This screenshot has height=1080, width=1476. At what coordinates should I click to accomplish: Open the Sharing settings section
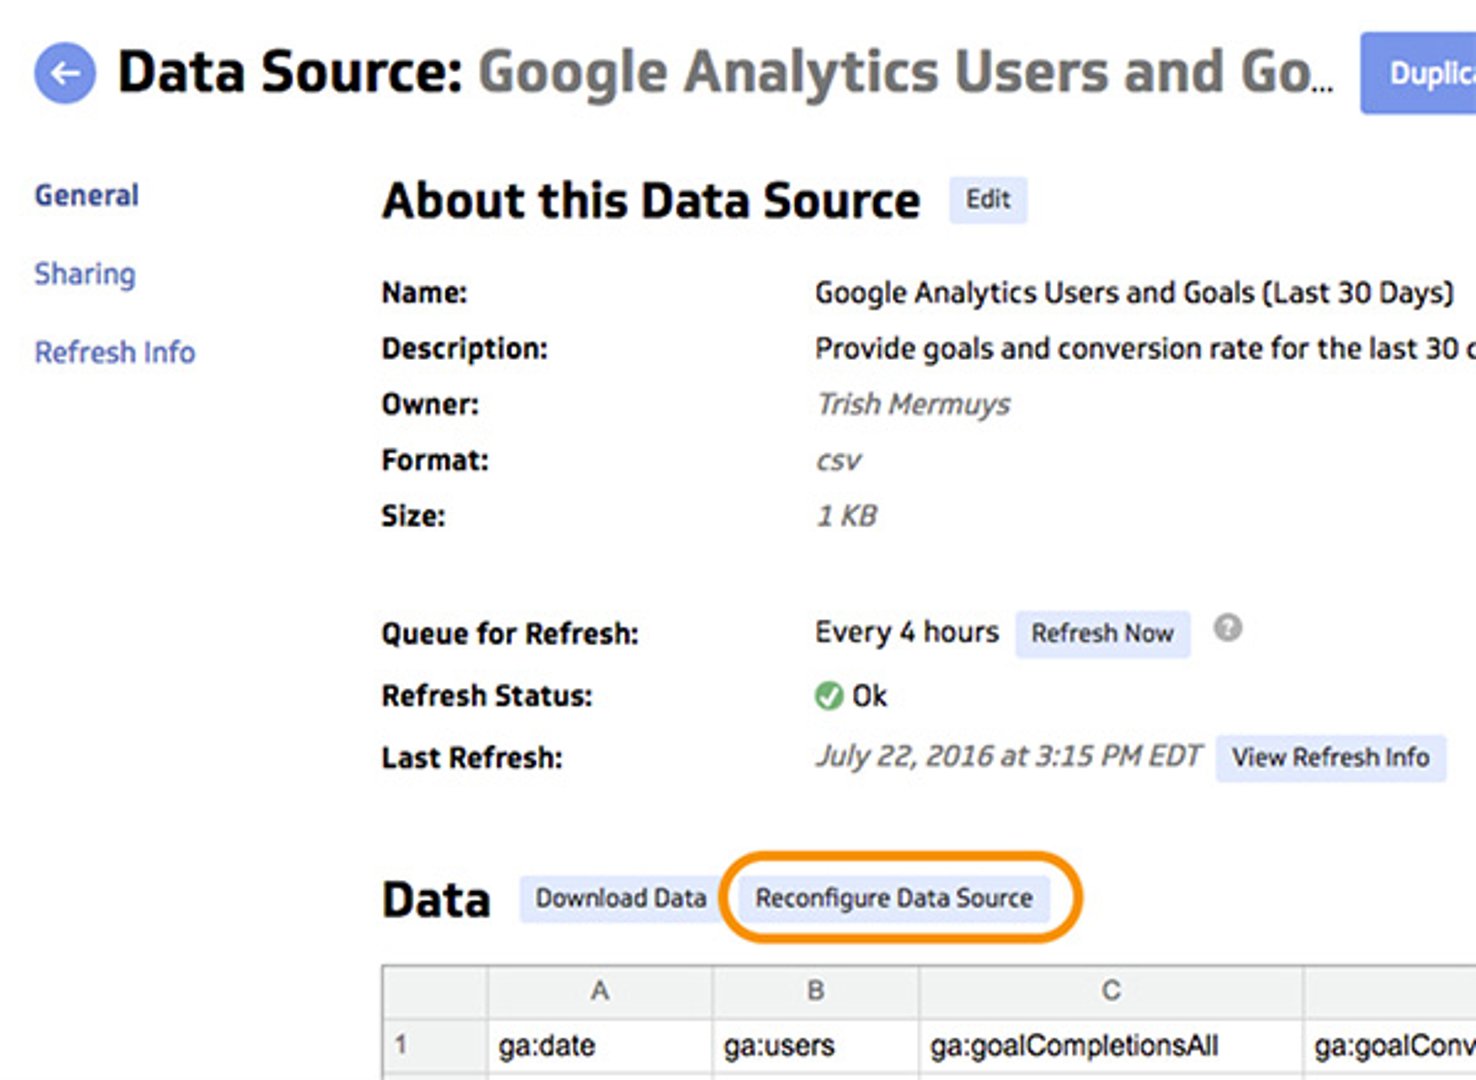coord(85,274)
